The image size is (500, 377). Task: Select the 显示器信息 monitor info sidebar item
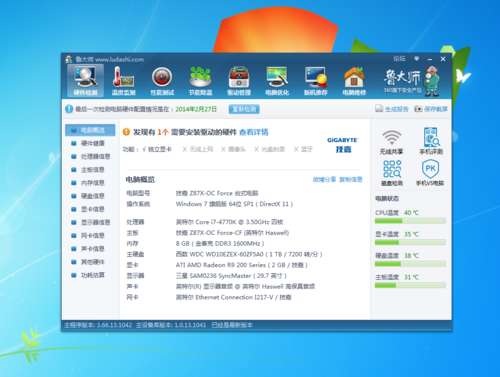(90, 222)
